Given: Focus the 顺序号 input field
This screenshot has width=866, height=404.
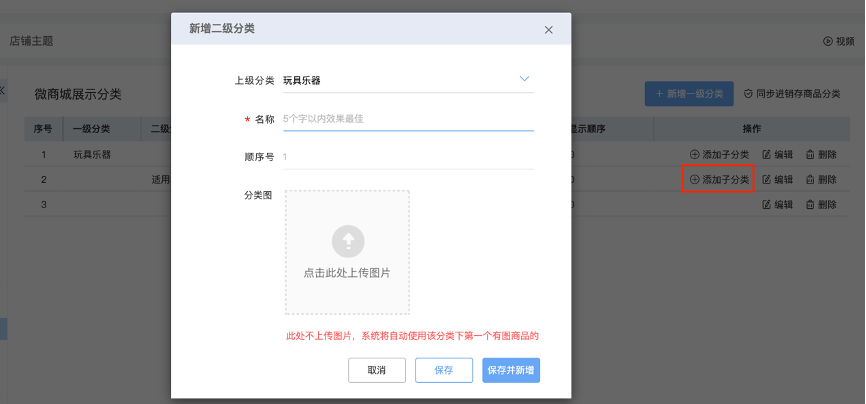Looking at the screenshot, I should pyautogui.click(x=407, y=157).
